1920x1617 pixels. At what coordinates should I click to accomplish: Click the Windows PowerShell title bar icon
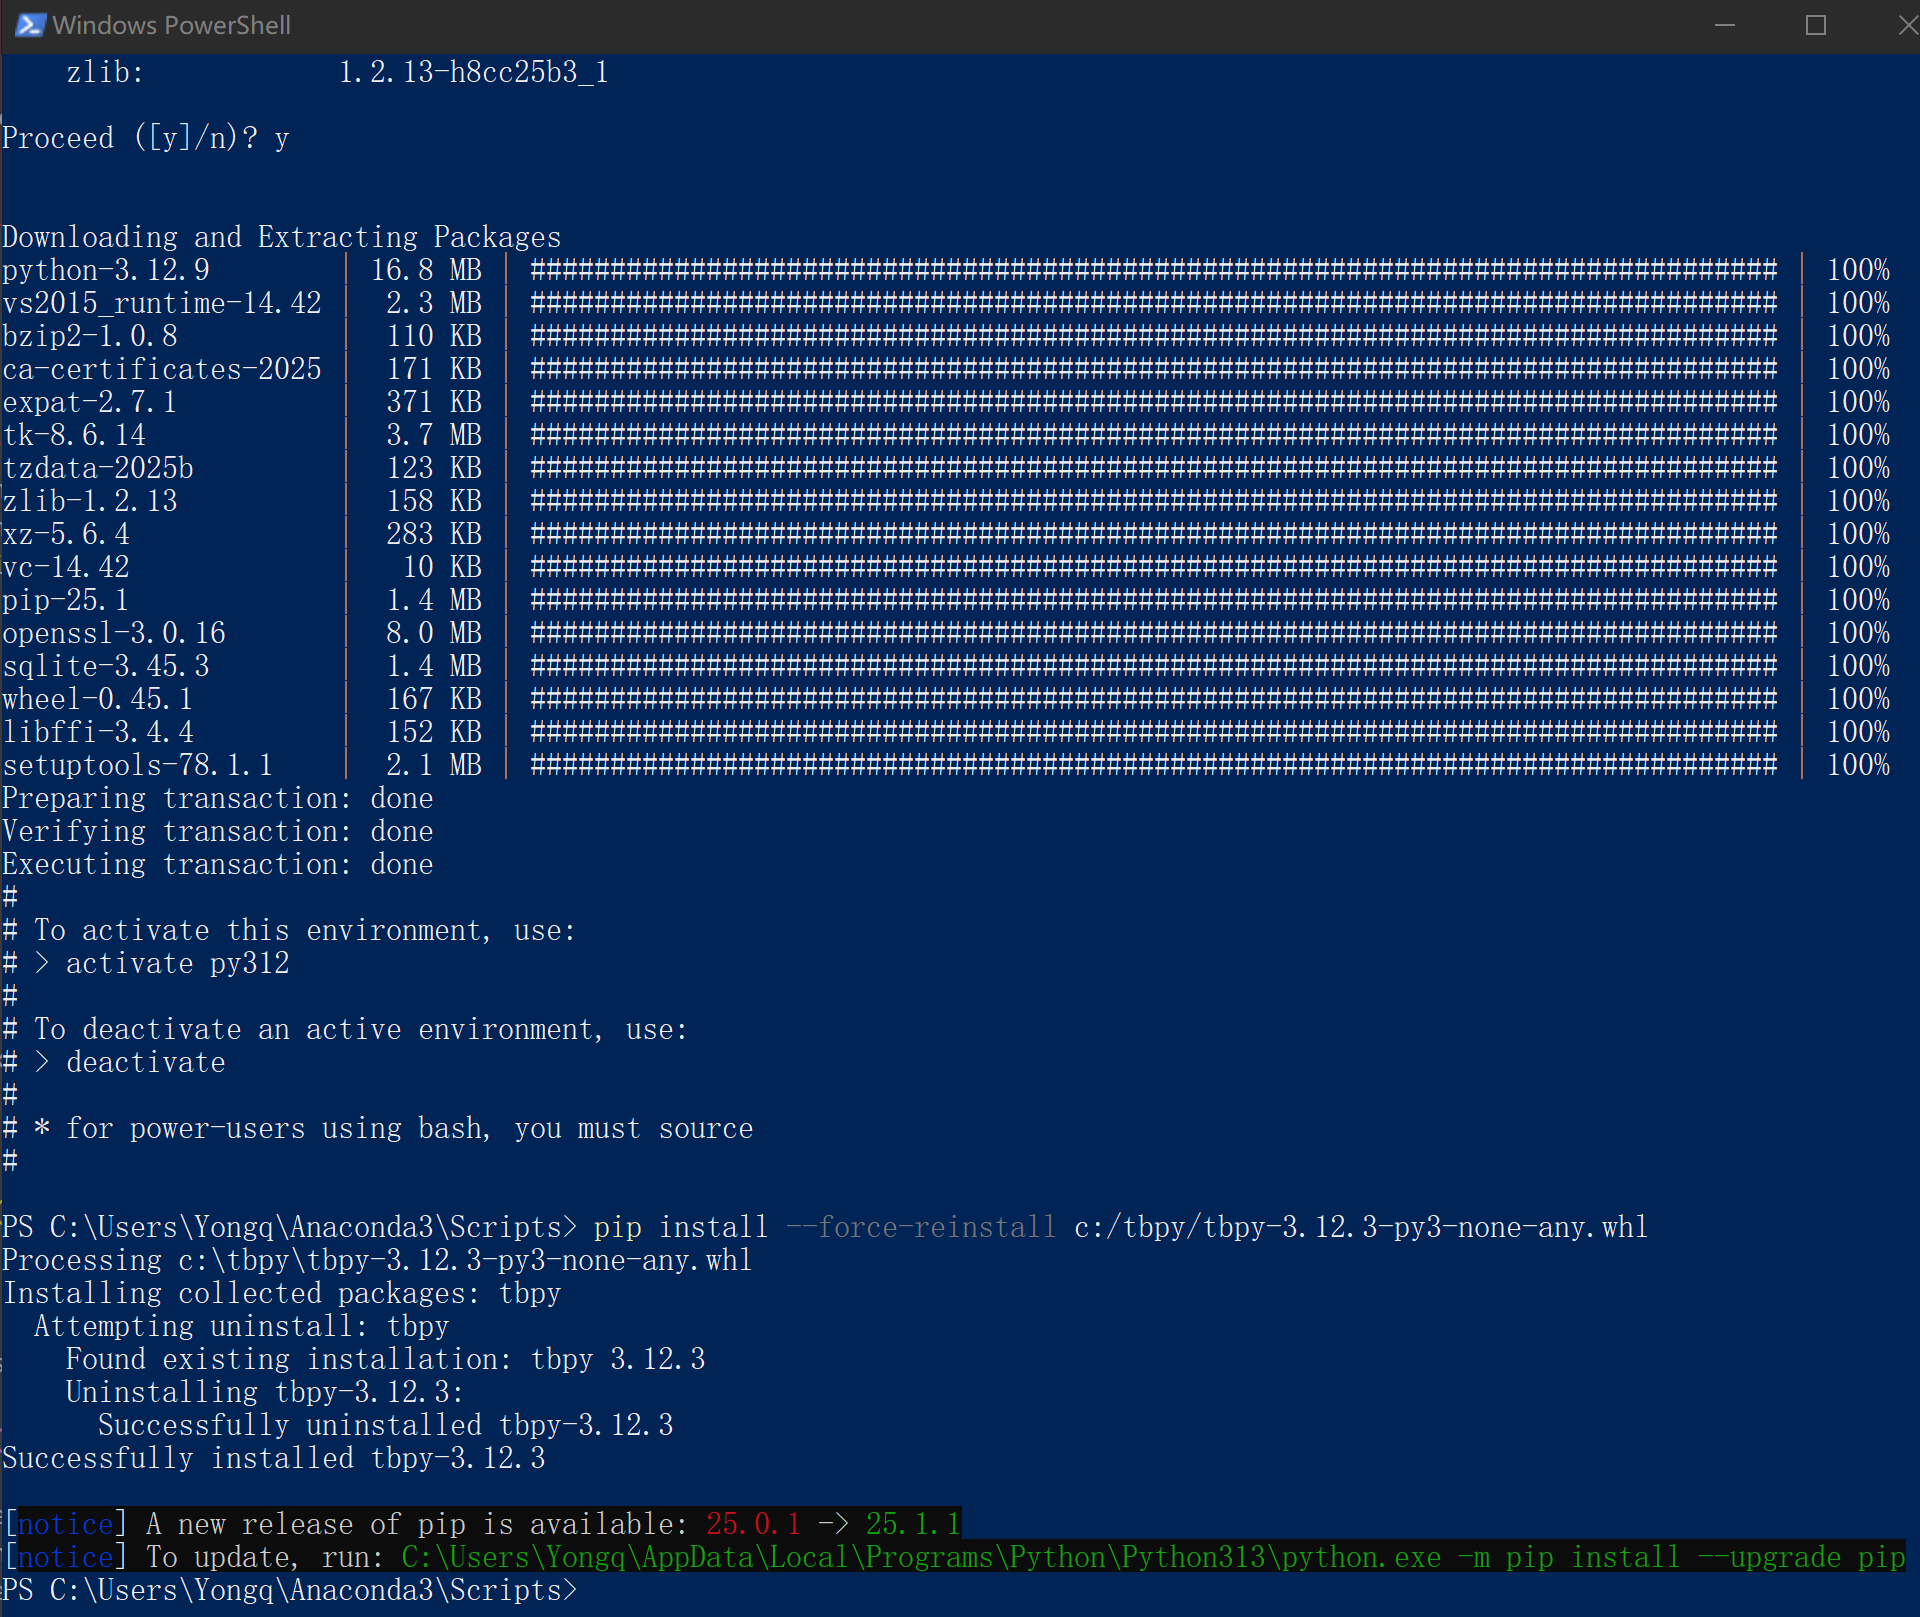pyautogui.click(x=30, y=25)
